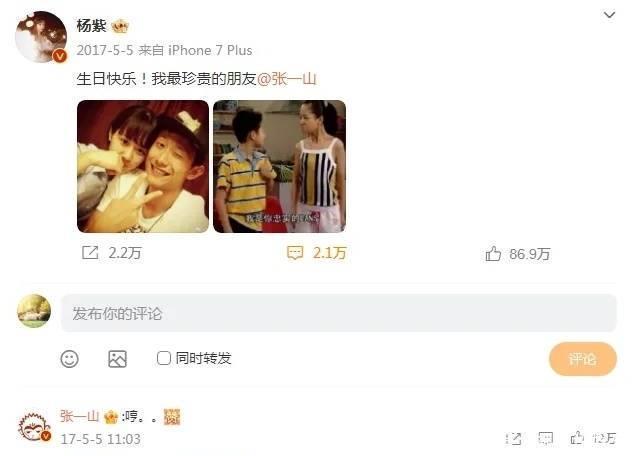Like 张一山's comment with thumbs-up icon
Viewport: 635px width, 456px height.
[577, 438]
